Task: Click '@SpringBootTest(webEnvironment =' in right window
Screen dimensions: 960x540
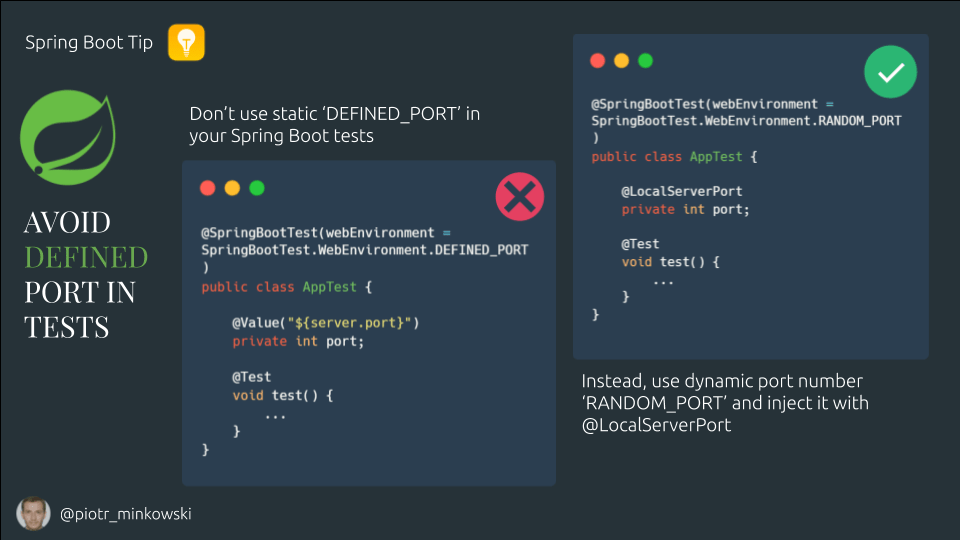Action: pyautogui.click(x=712, y=104)
